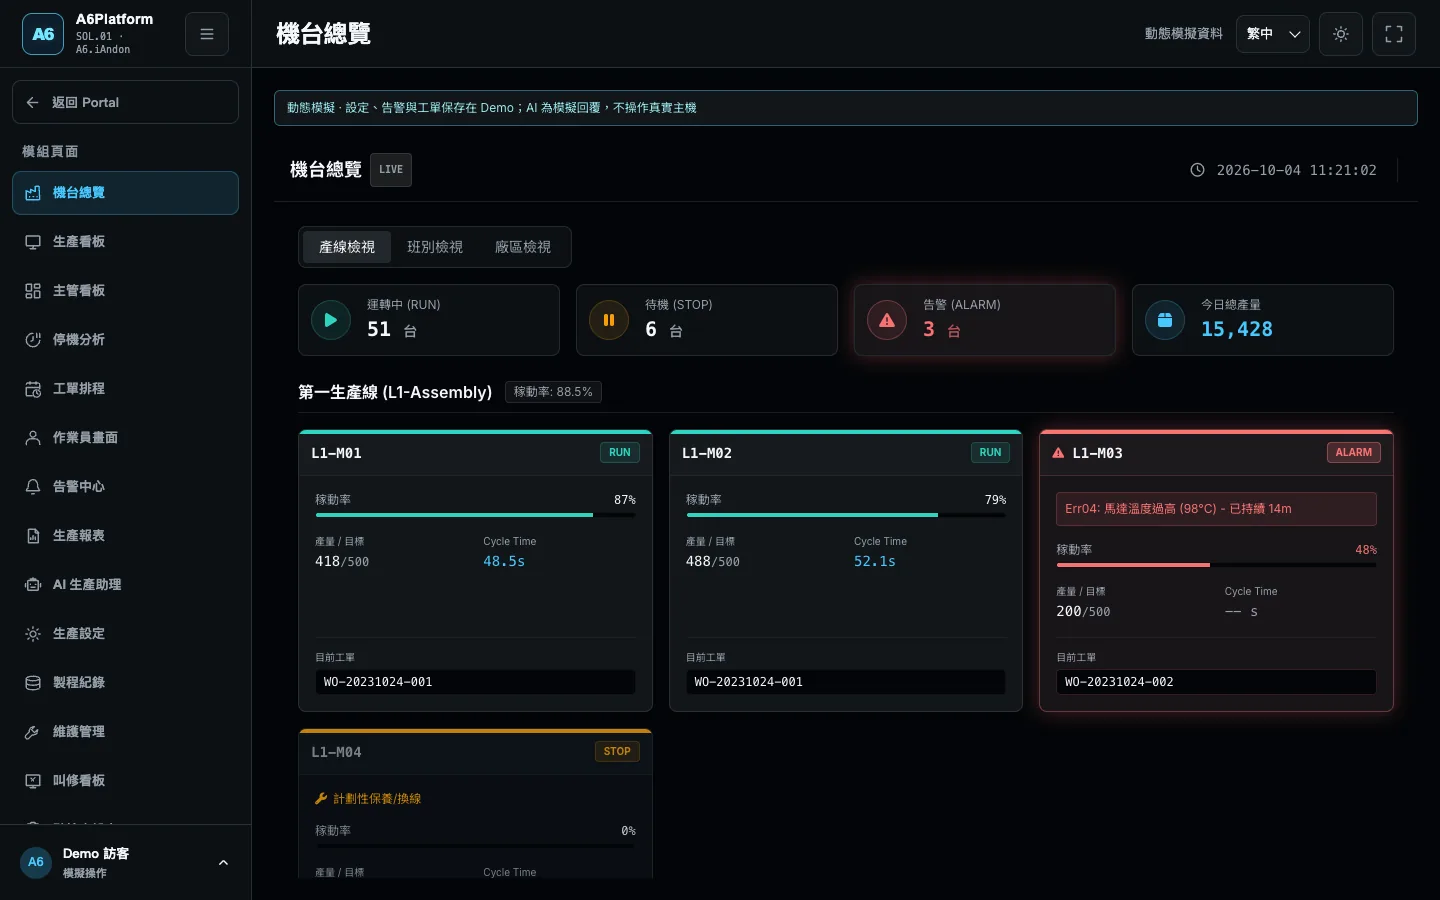Switch to the 班別檢視 tab

pyautogui.click(x=435, y=247)
